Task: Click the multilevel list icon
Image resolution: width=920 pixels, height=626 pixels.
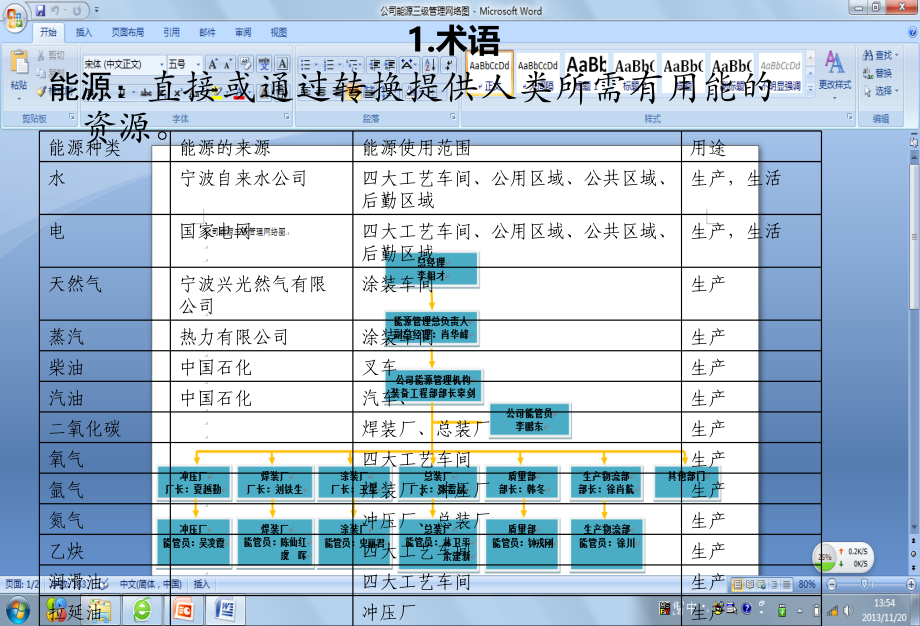Action: (351, 65)
